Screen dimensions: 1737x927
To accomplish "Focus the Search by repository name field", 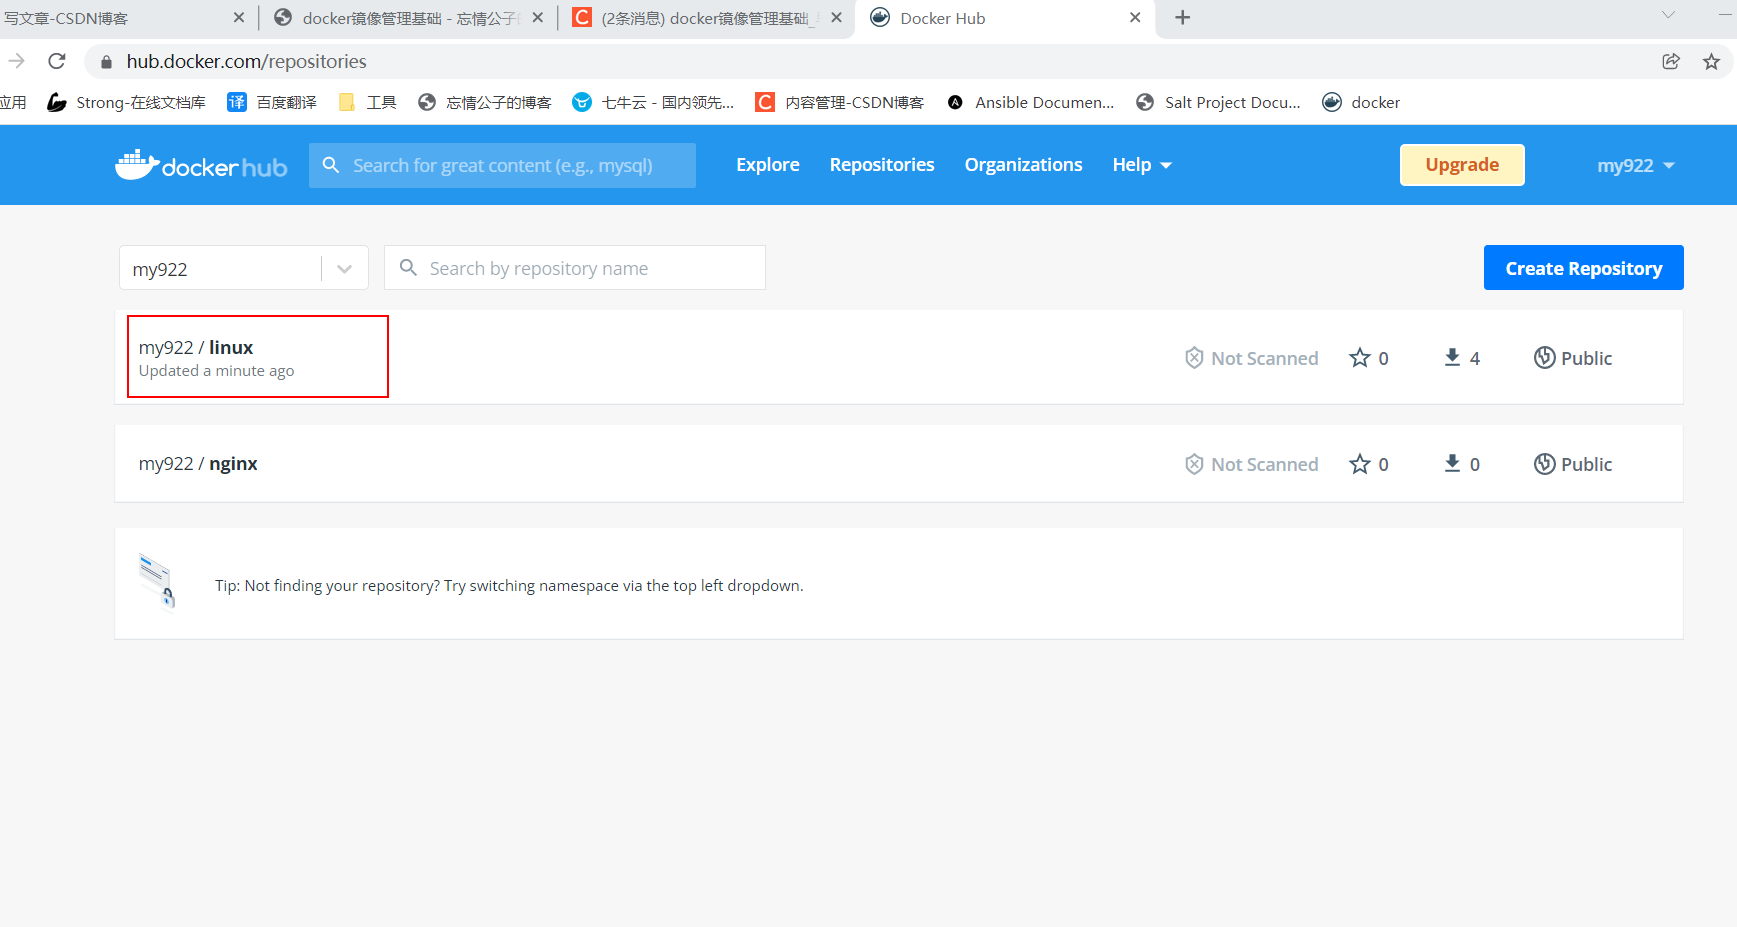I will point(575,268).
